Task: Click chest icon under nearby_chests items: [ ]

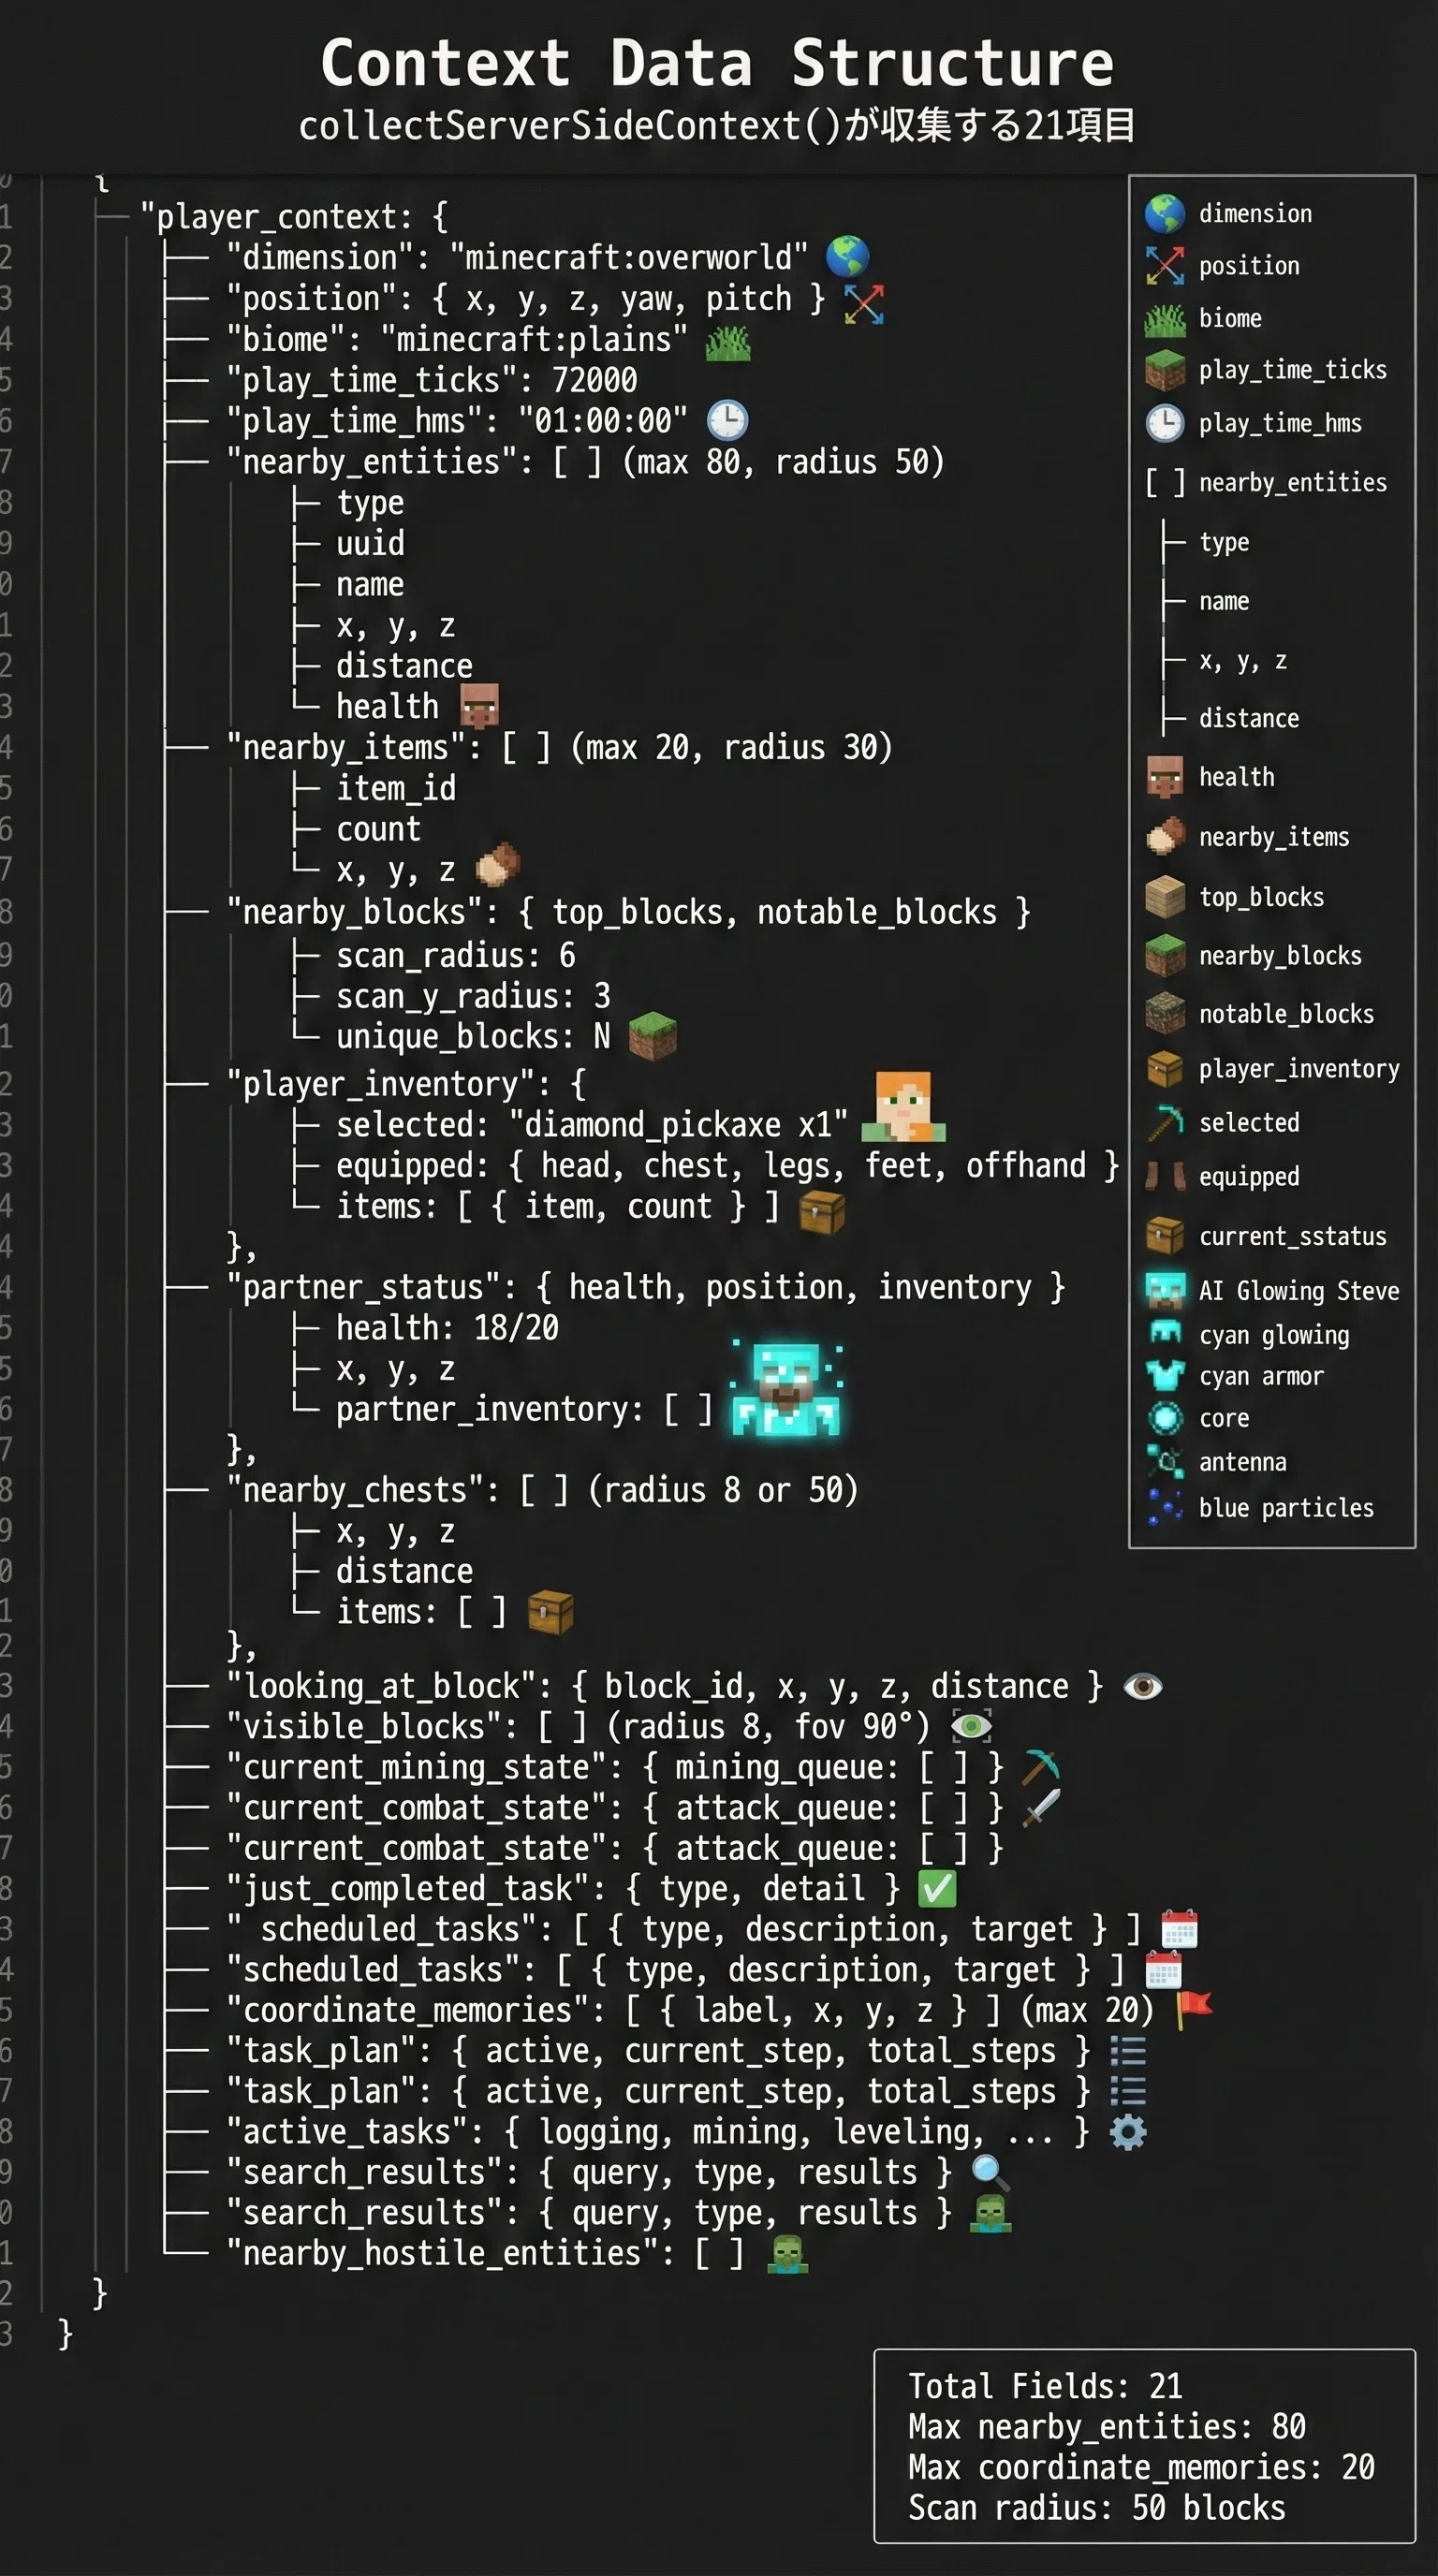Action: click(x=551, y=1612)
